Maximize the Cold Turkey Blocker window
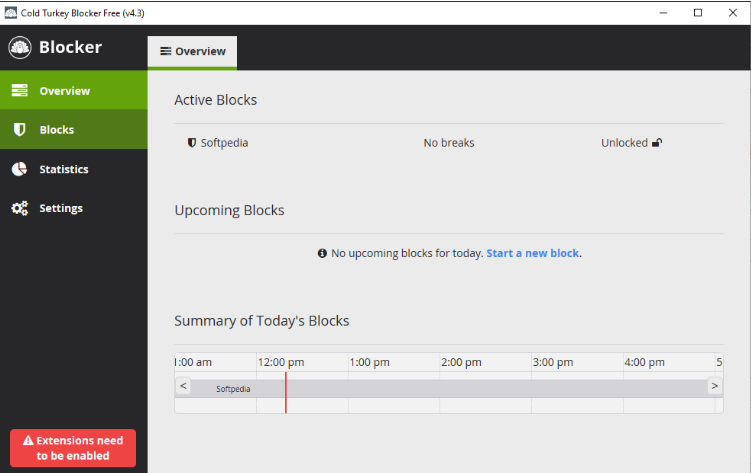 click(x=698, y=13)
